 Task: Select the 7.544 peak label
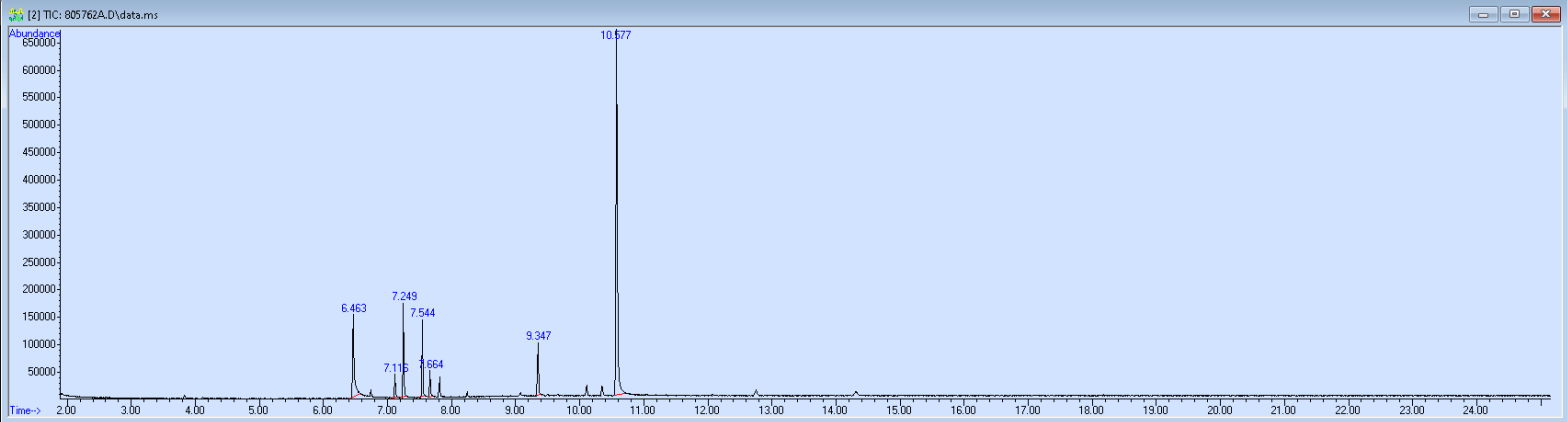click(x=422, y=313)
